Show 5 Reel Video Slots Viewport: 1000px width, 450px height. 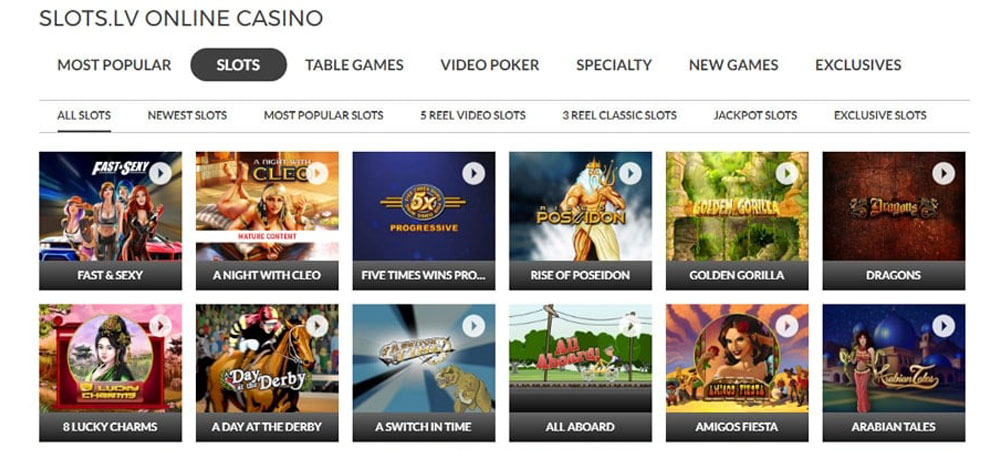pyautogui.click(x=473, y=115)
